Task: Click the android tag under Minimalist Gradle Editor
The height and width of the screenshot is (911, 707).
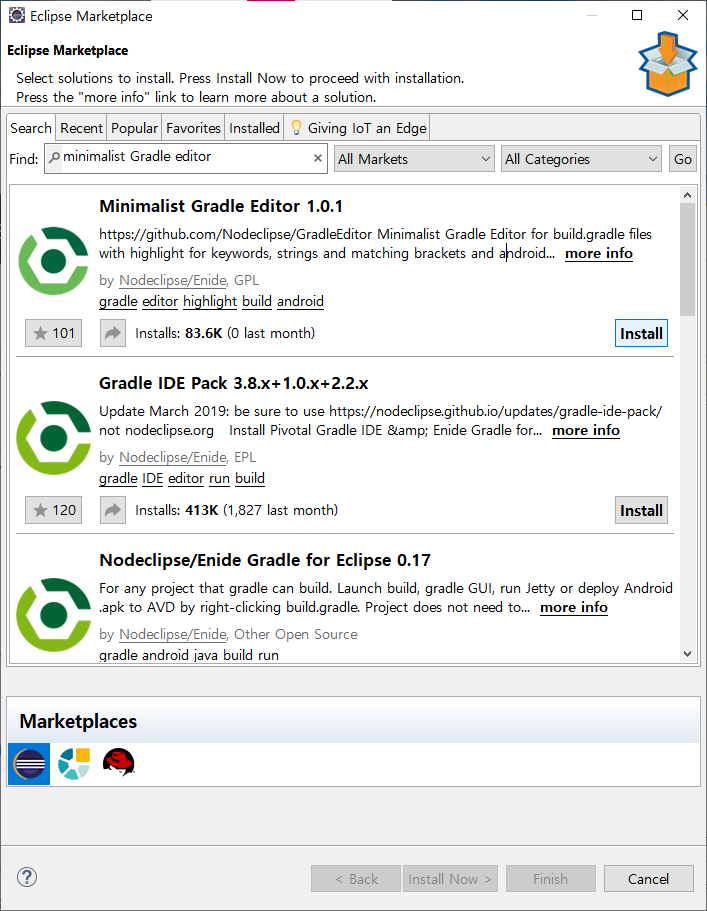Action: coord(300,301)
